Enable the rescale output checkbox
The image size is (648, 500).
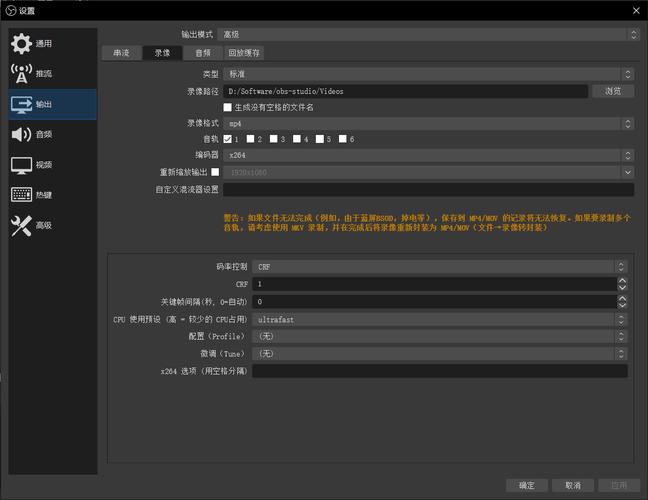[215, 172]
